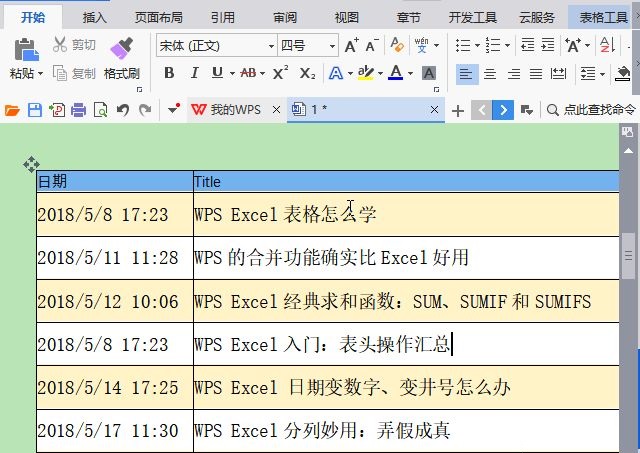Set center text alignment
640x453 pixels.
tap(490, 74)
